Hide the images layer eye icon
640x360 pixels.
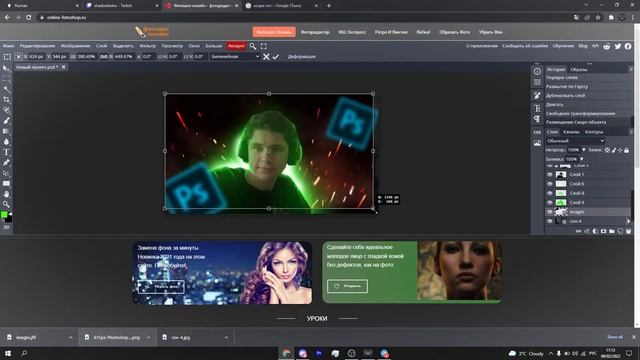(550, 212)
